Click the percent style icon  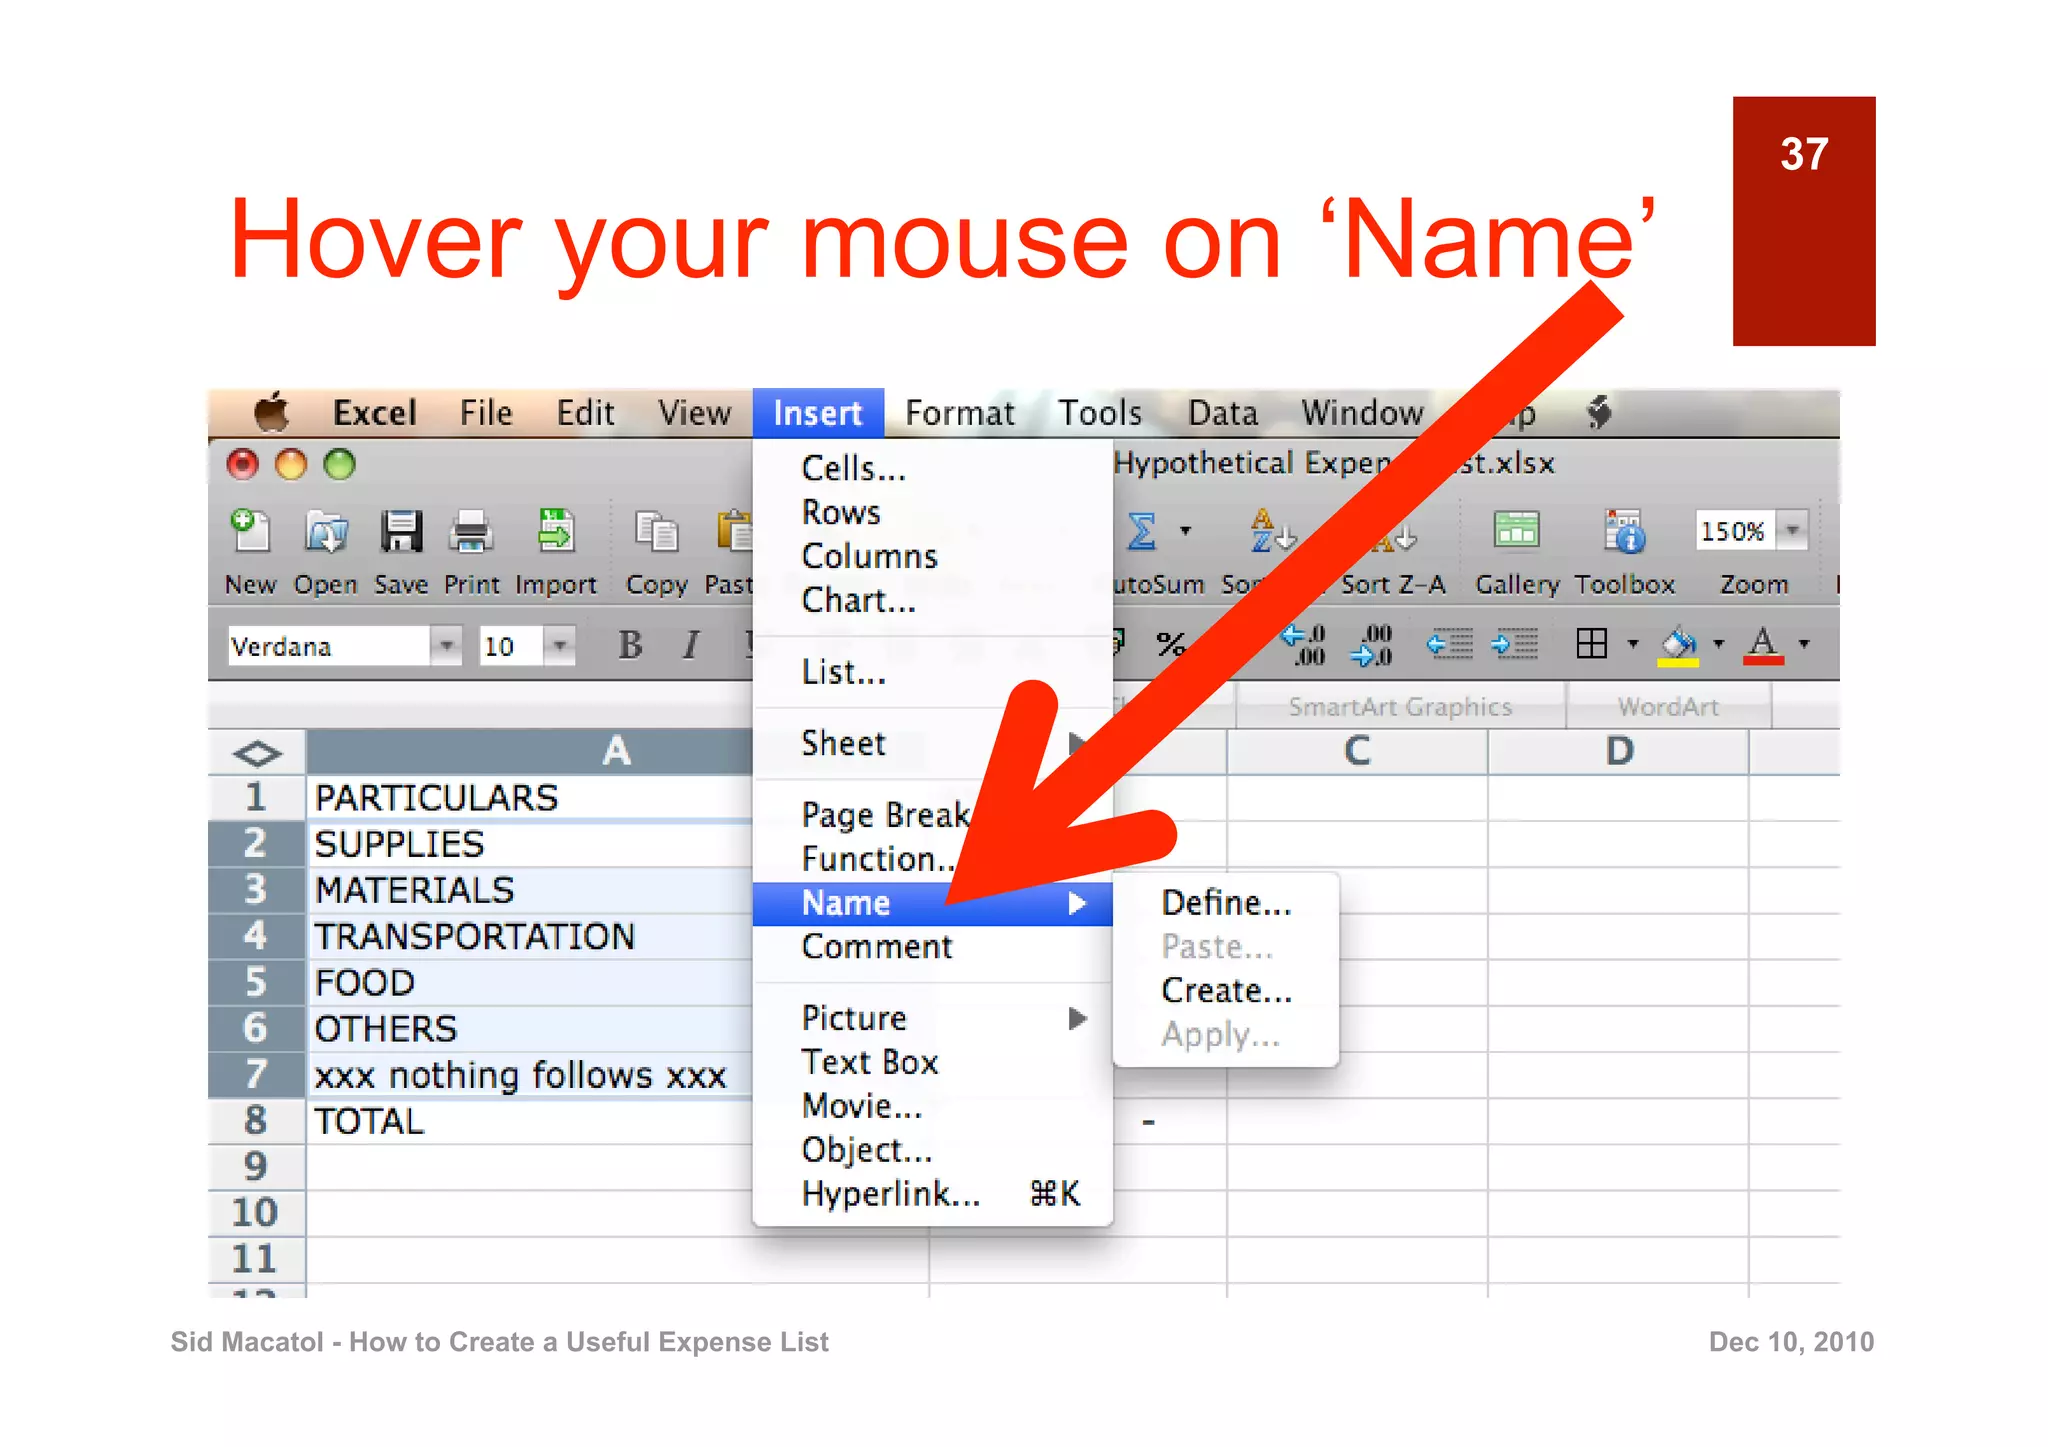pyautogui.click(x=1170, y=644)
